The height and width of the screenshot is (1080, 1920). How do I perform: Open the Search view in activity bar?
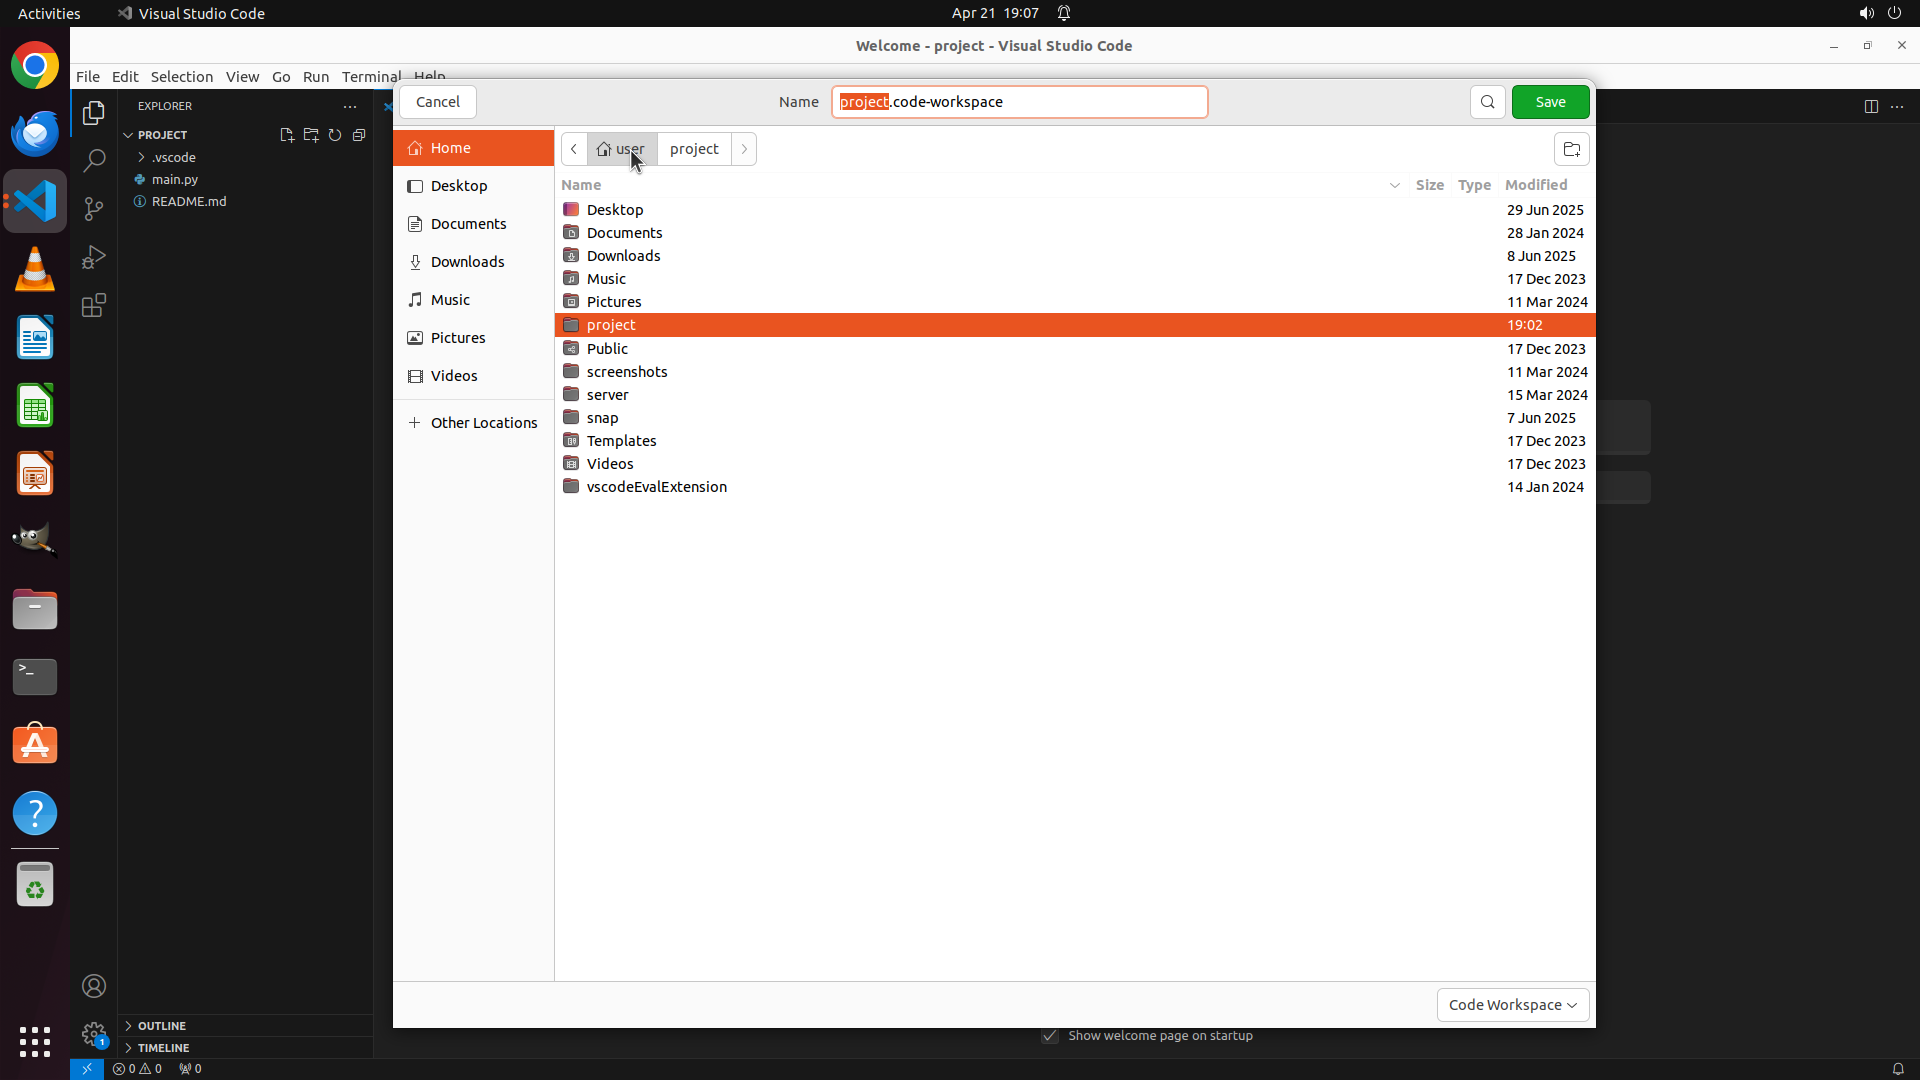[94, 161]
